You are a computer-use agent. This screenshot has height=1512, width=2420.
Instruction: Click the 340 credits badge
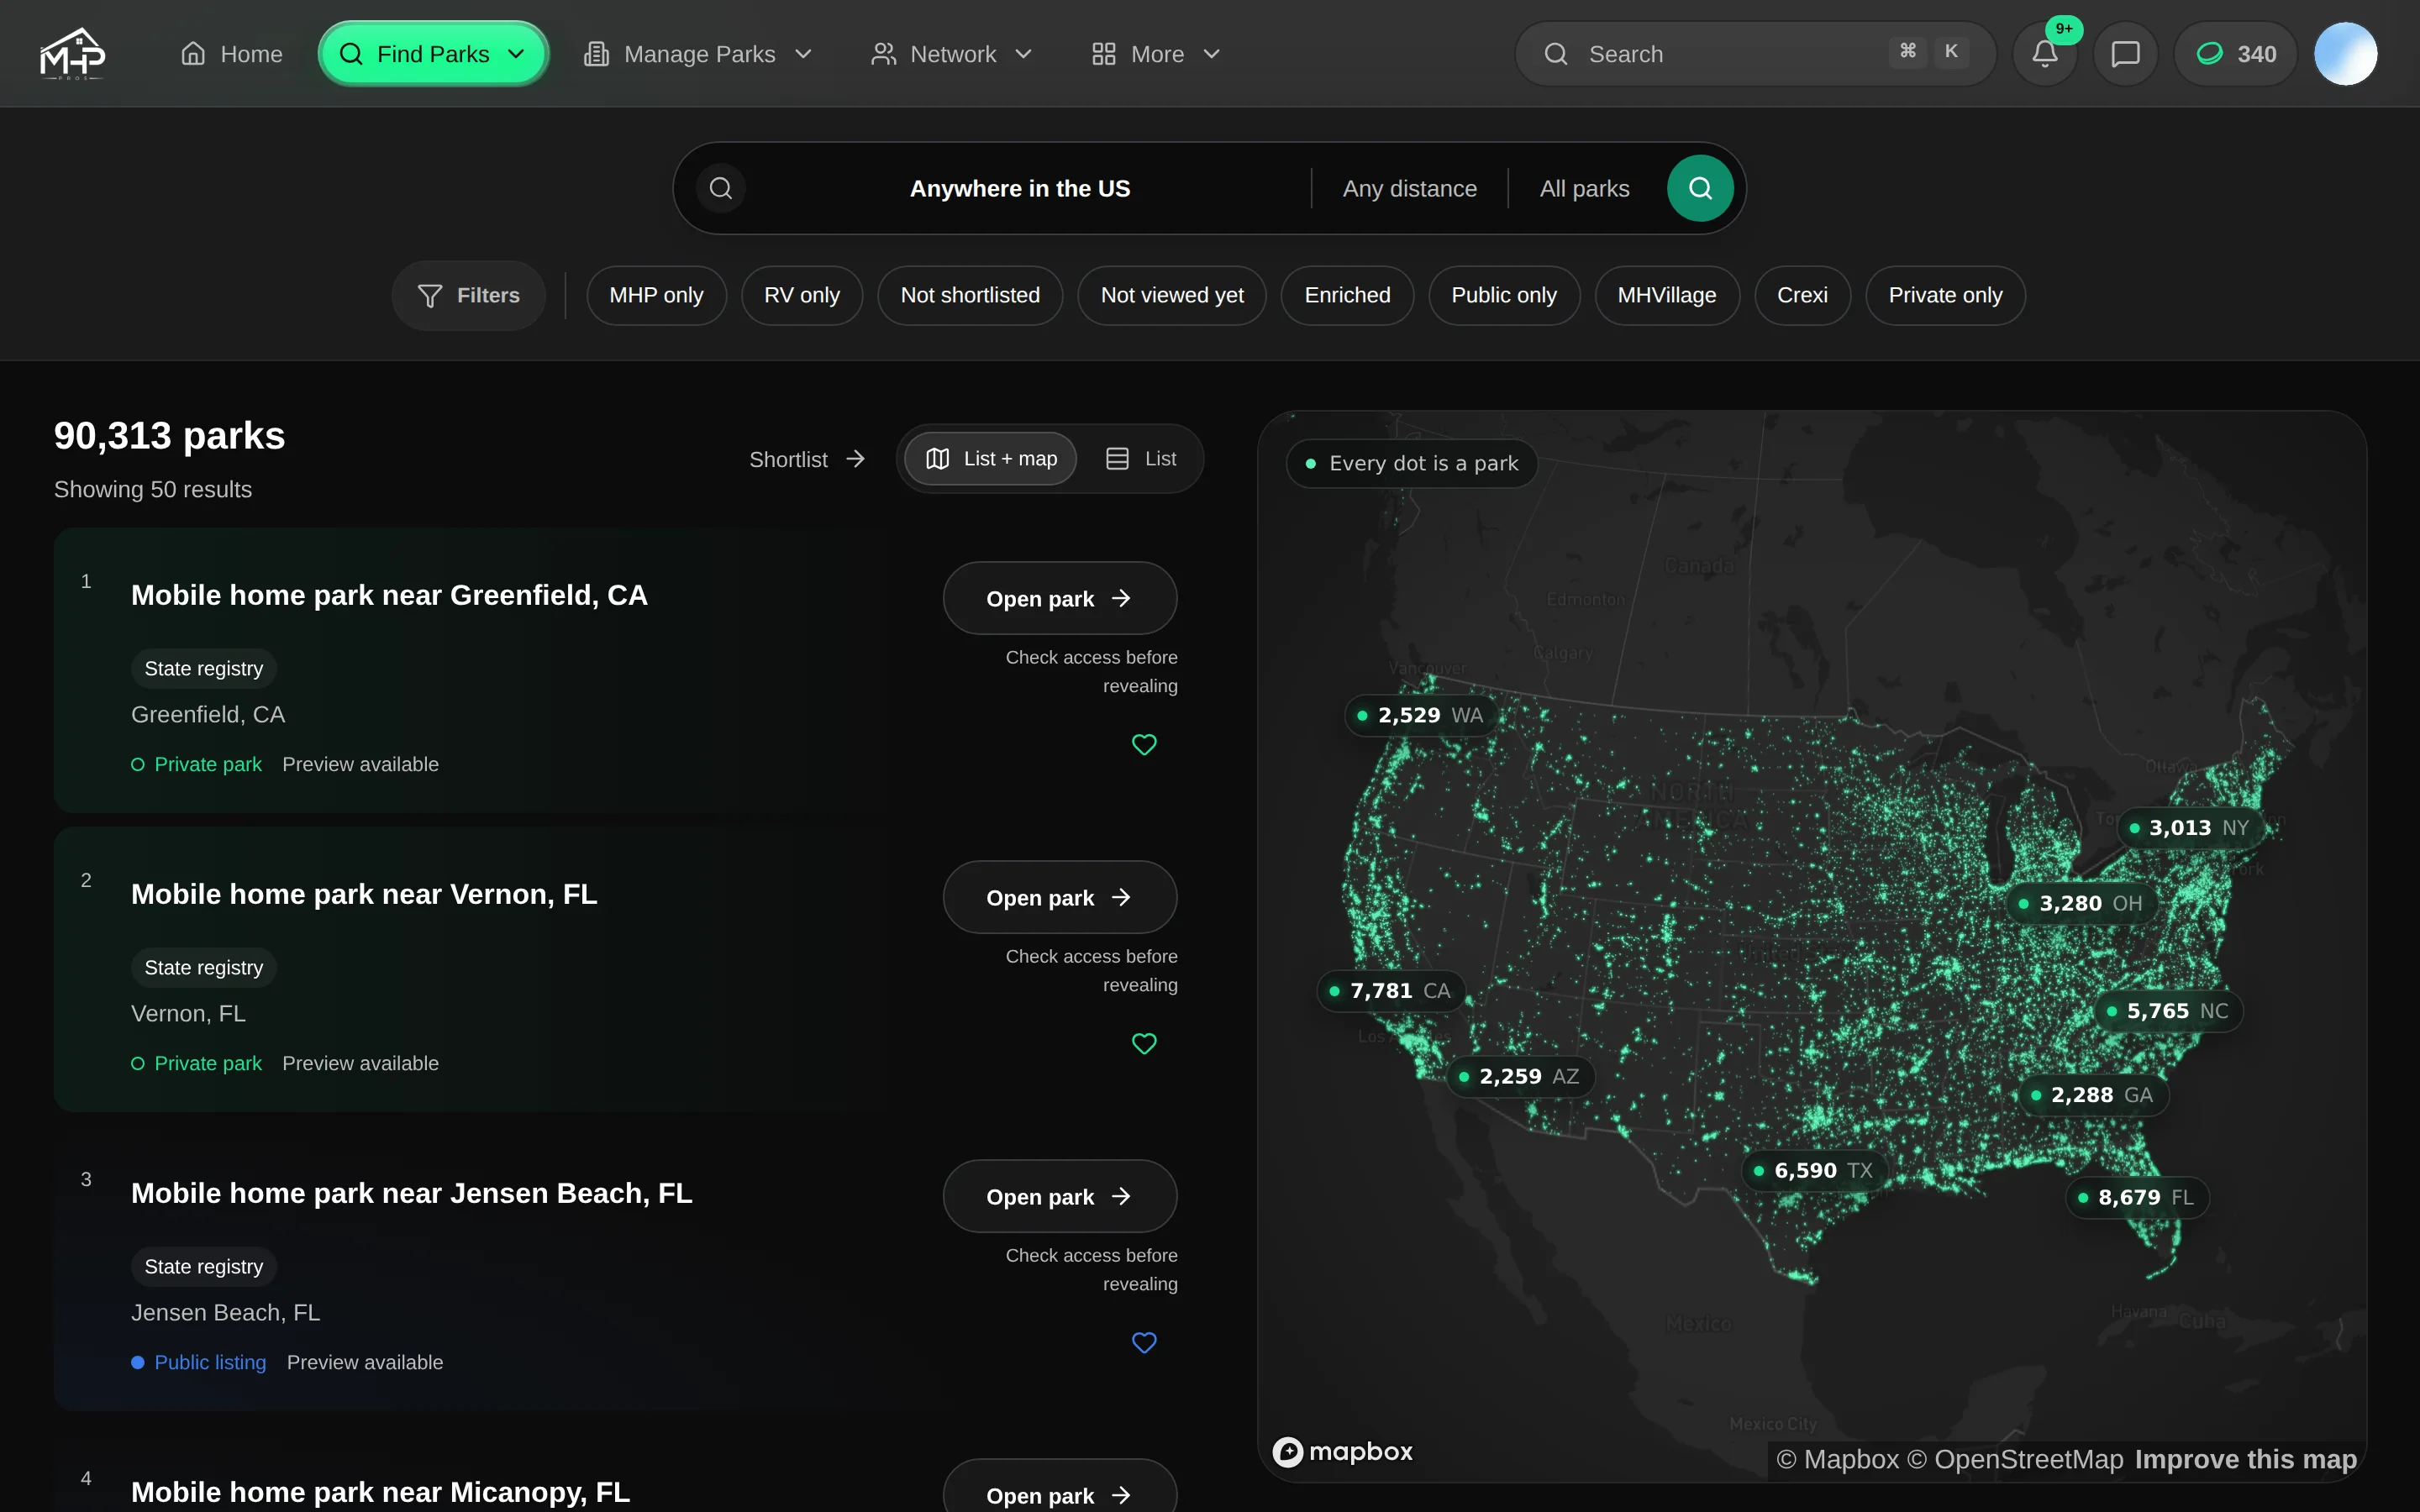click(x=2235, y=54)
